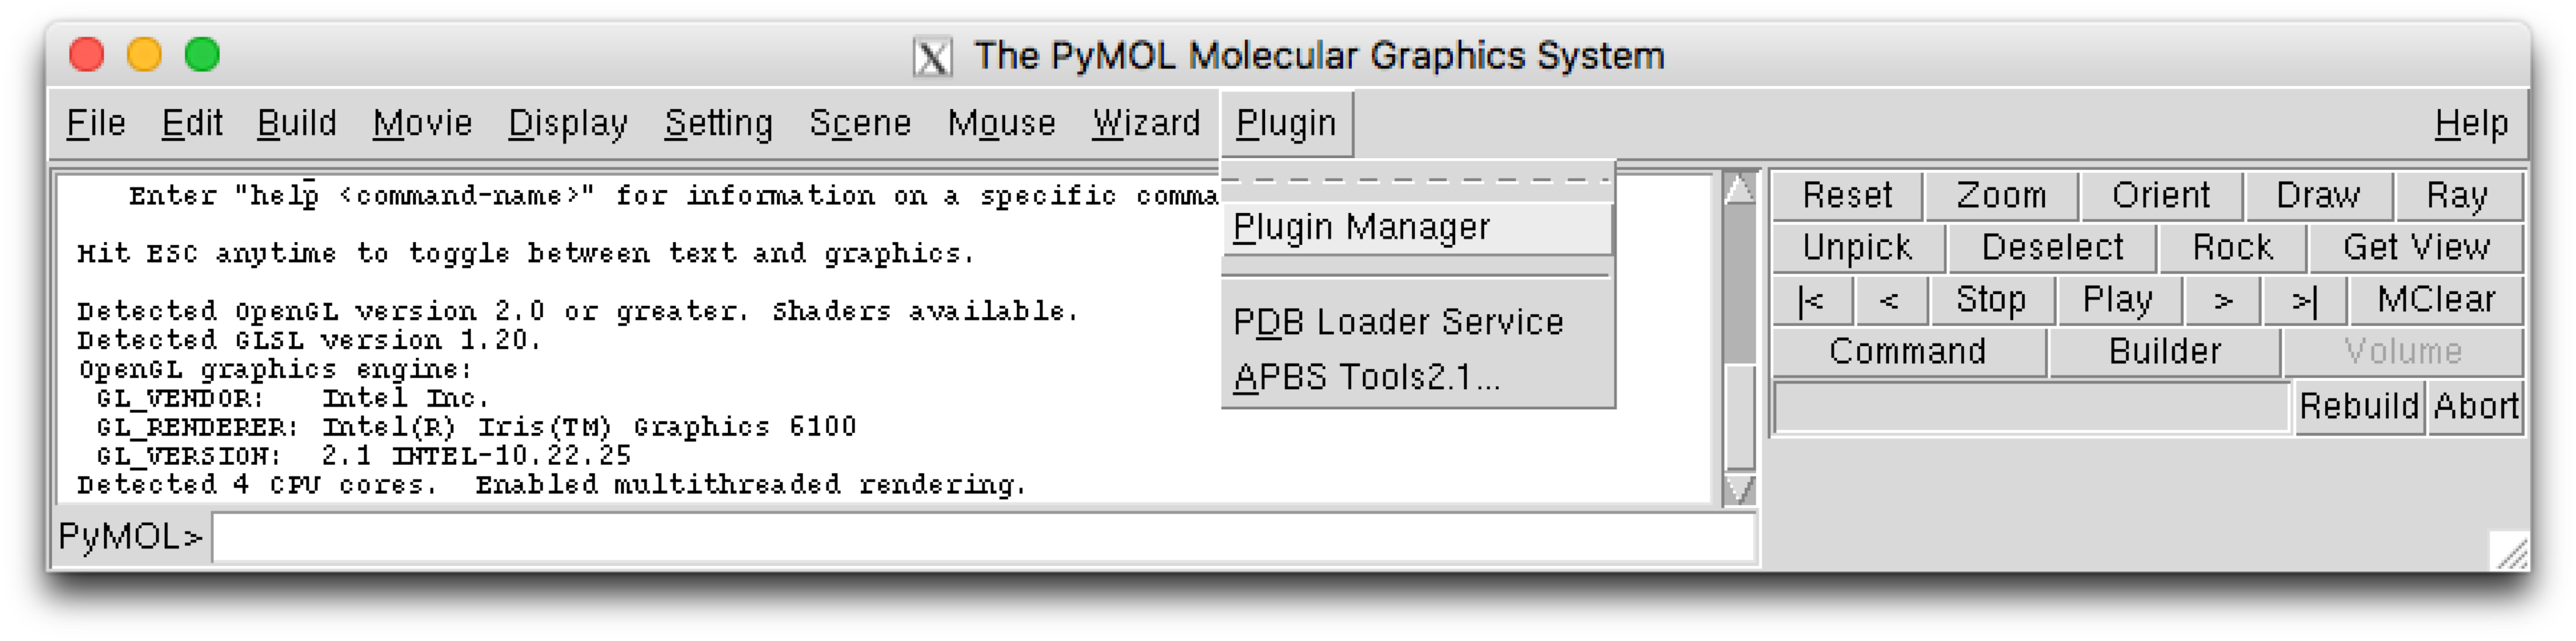Stop movie playback

point(1990,300)
